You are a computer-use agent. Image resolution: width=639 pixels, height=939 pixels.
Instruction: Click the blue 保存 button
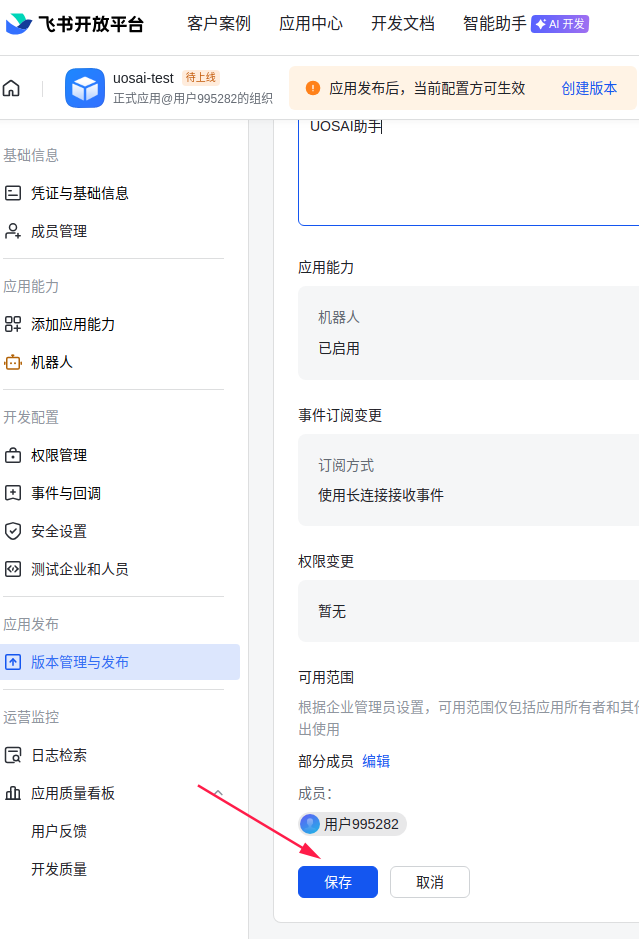[338, 882]
